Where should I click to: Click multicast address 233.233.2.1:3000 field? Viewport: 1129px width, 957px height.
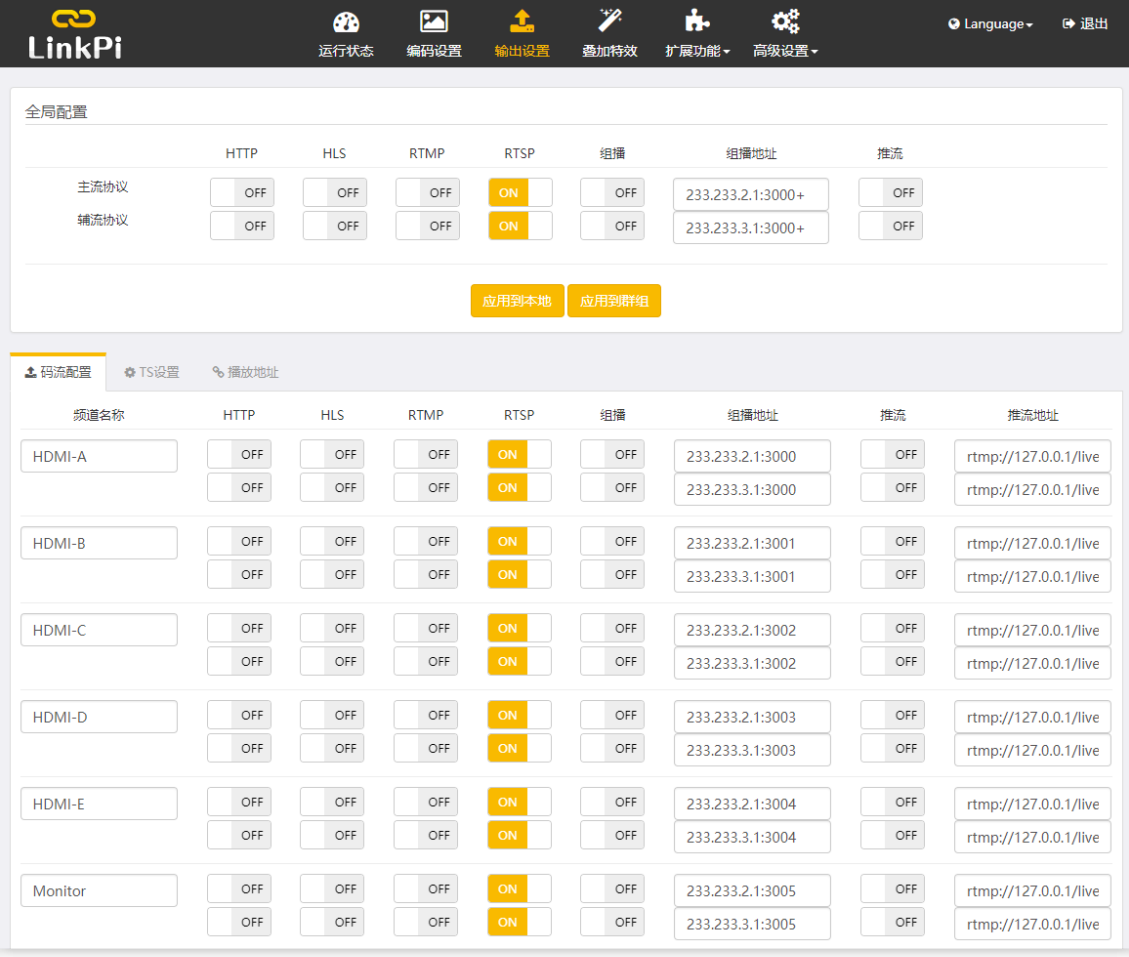point(752,457)
